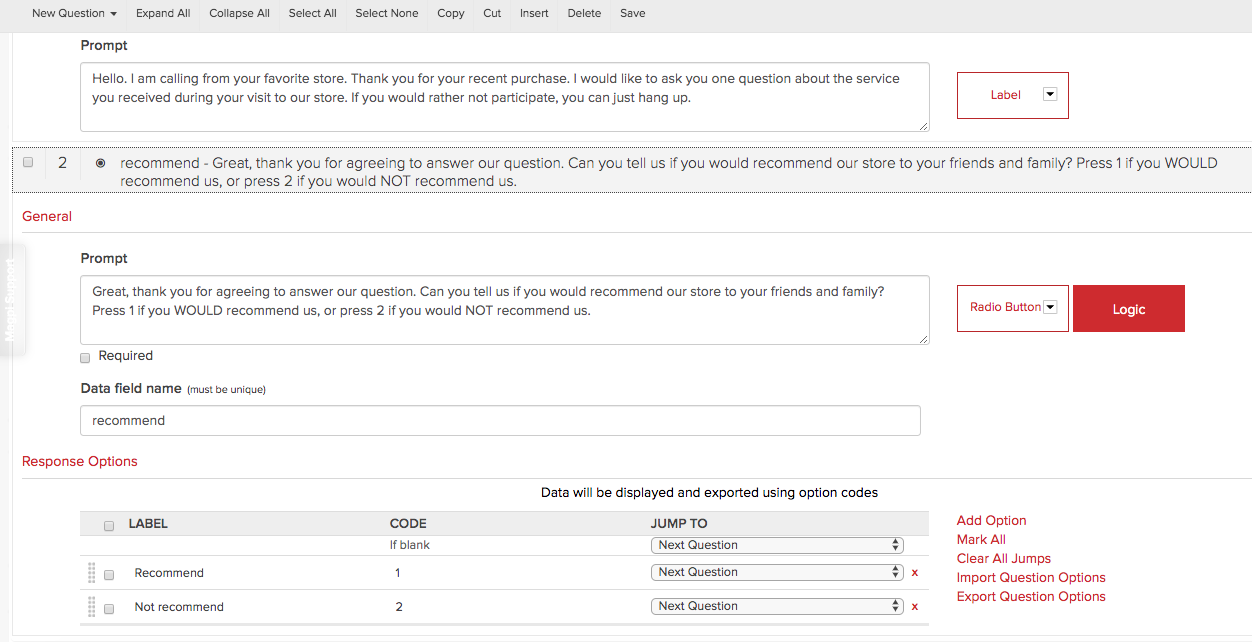Open the If blank Jump To dropdown
Screen dimensions: 1252x642
pyautogui.click(x=776, y=545)
